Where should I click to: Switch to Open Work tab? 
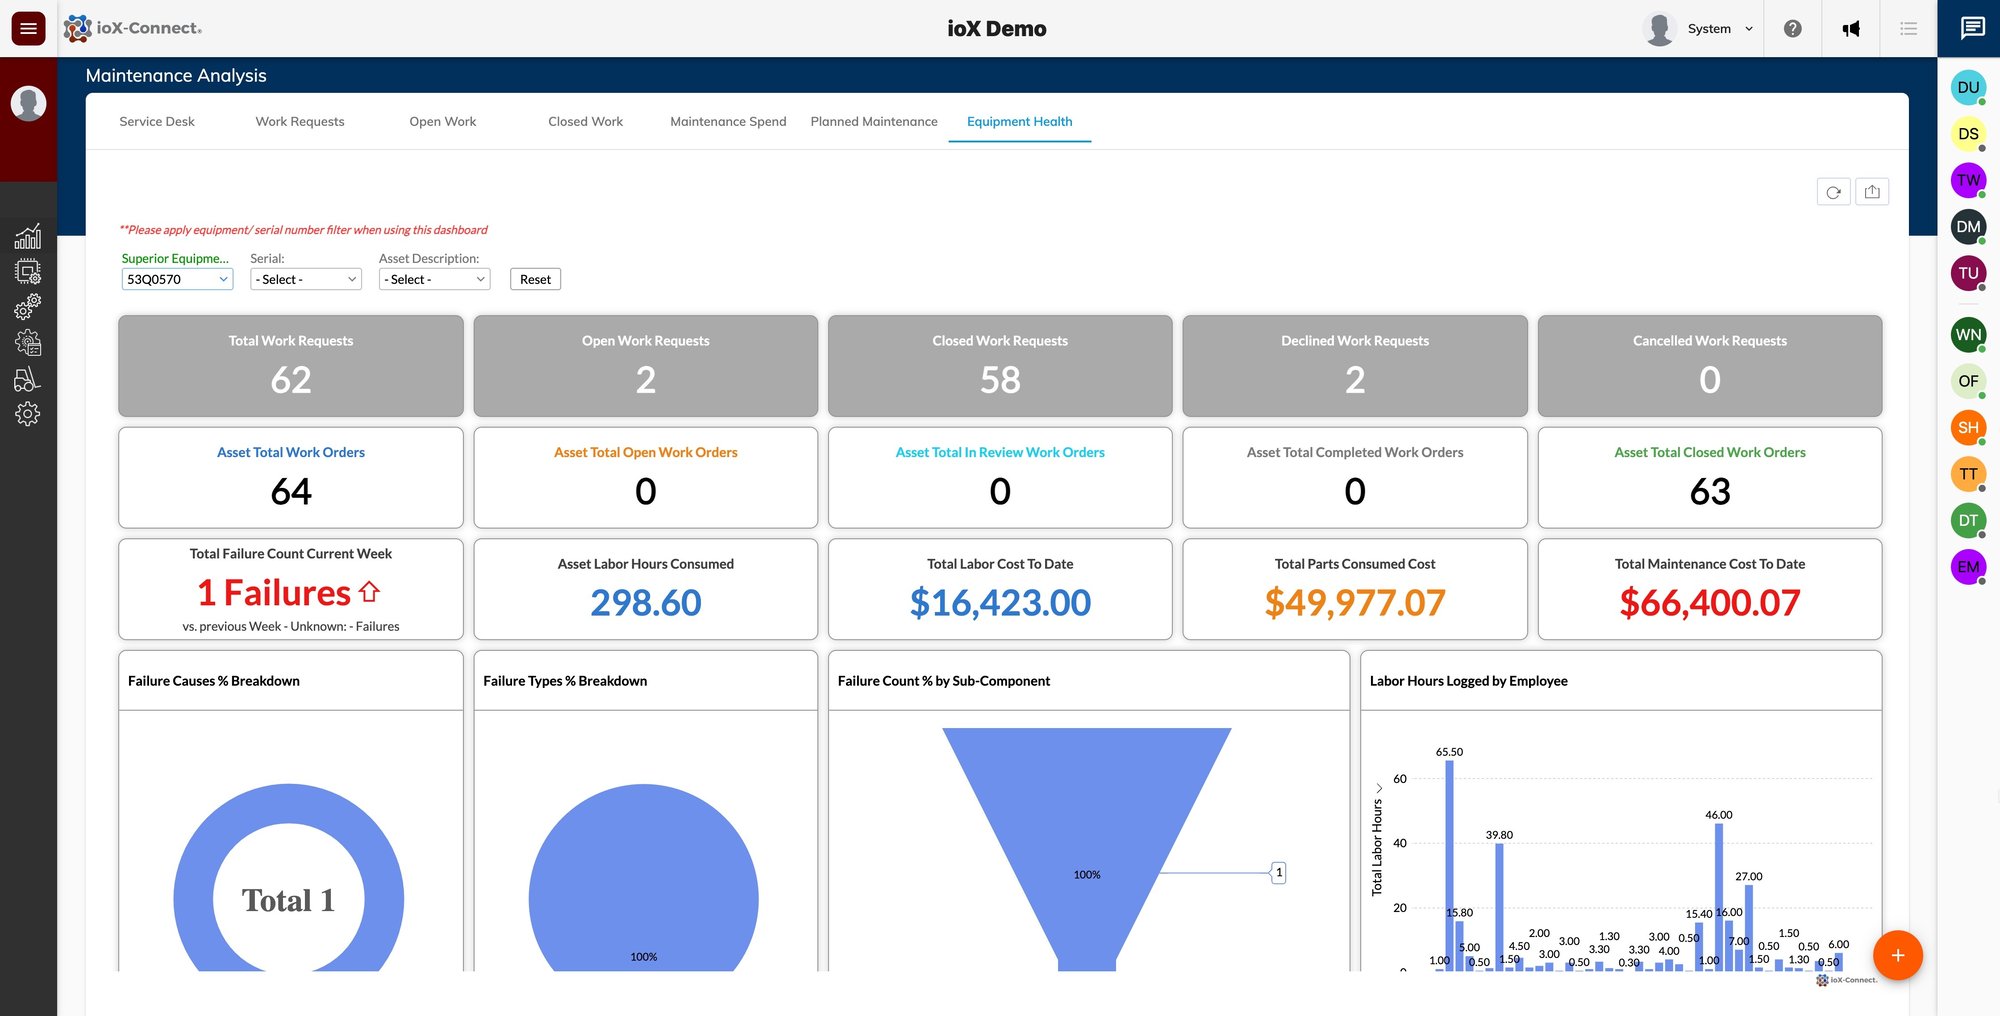443,121
